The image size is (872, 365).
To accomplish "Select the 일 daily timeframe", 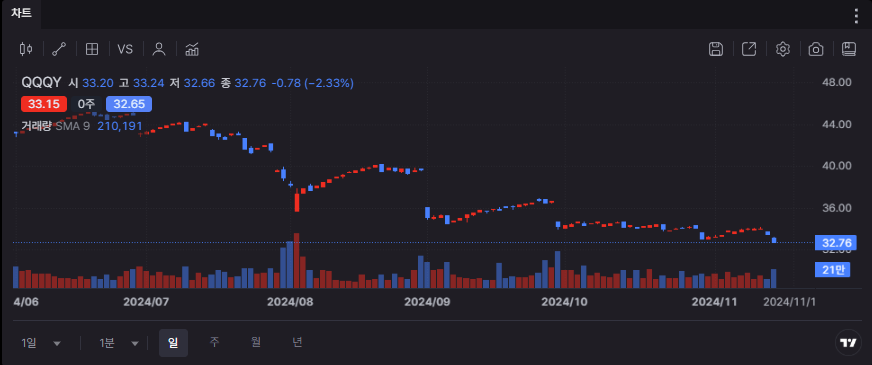I will click(174, 343).
